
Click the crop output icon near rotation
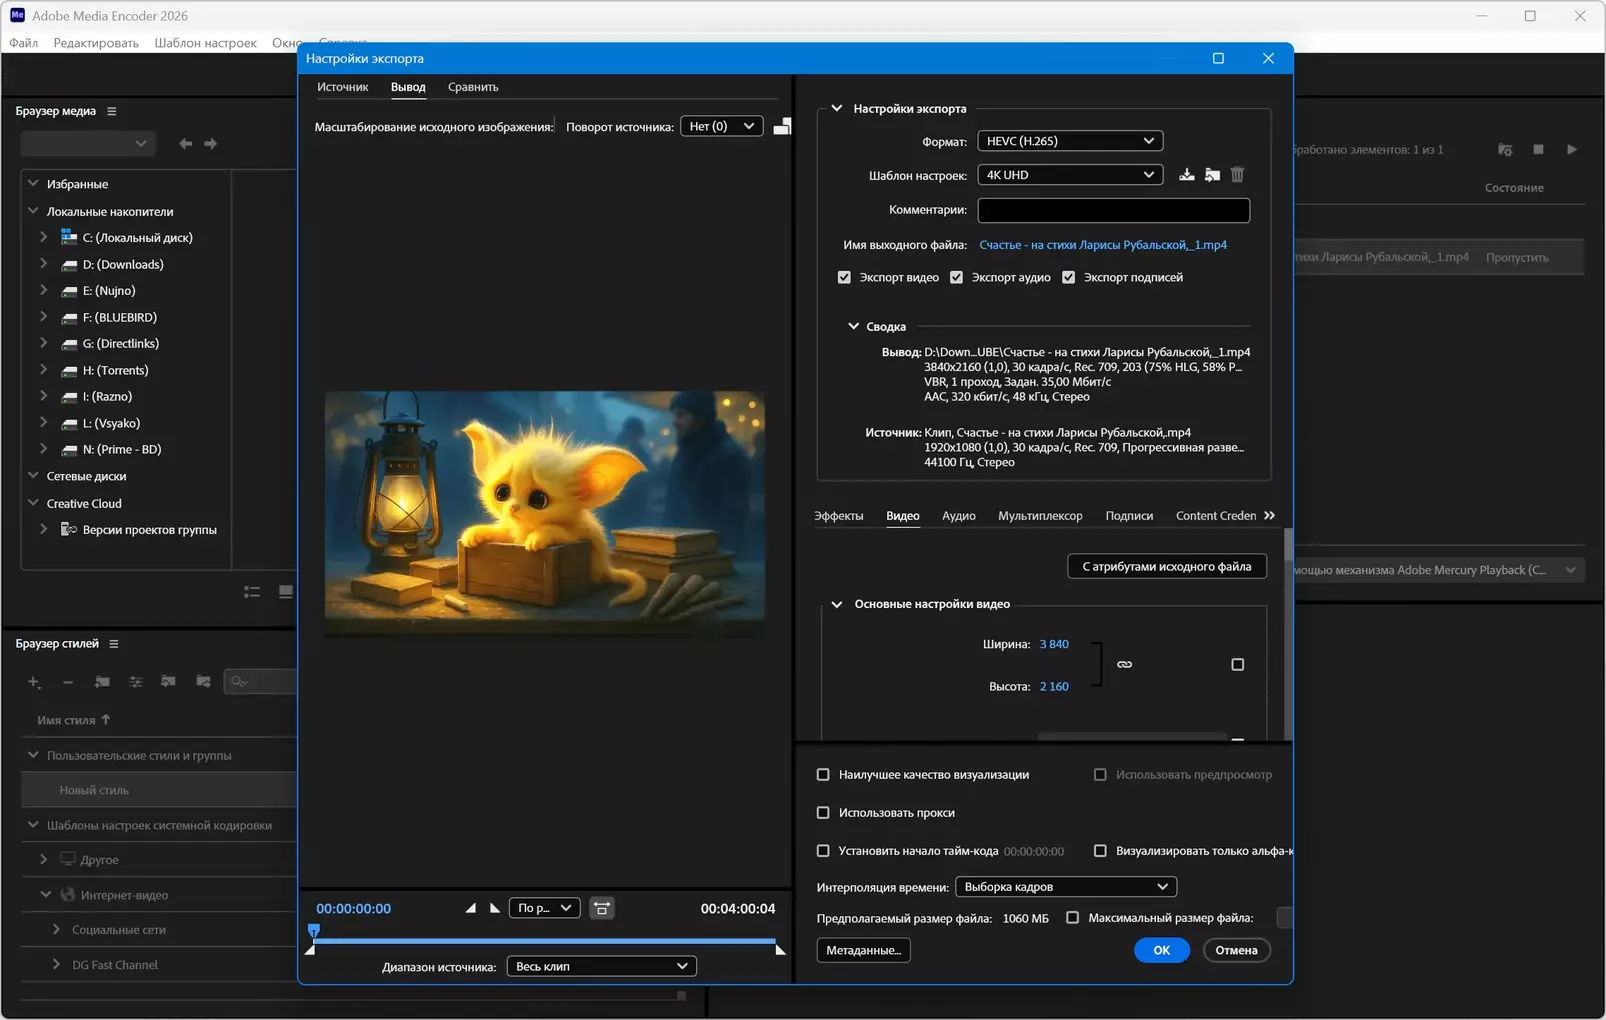[782, 127]
